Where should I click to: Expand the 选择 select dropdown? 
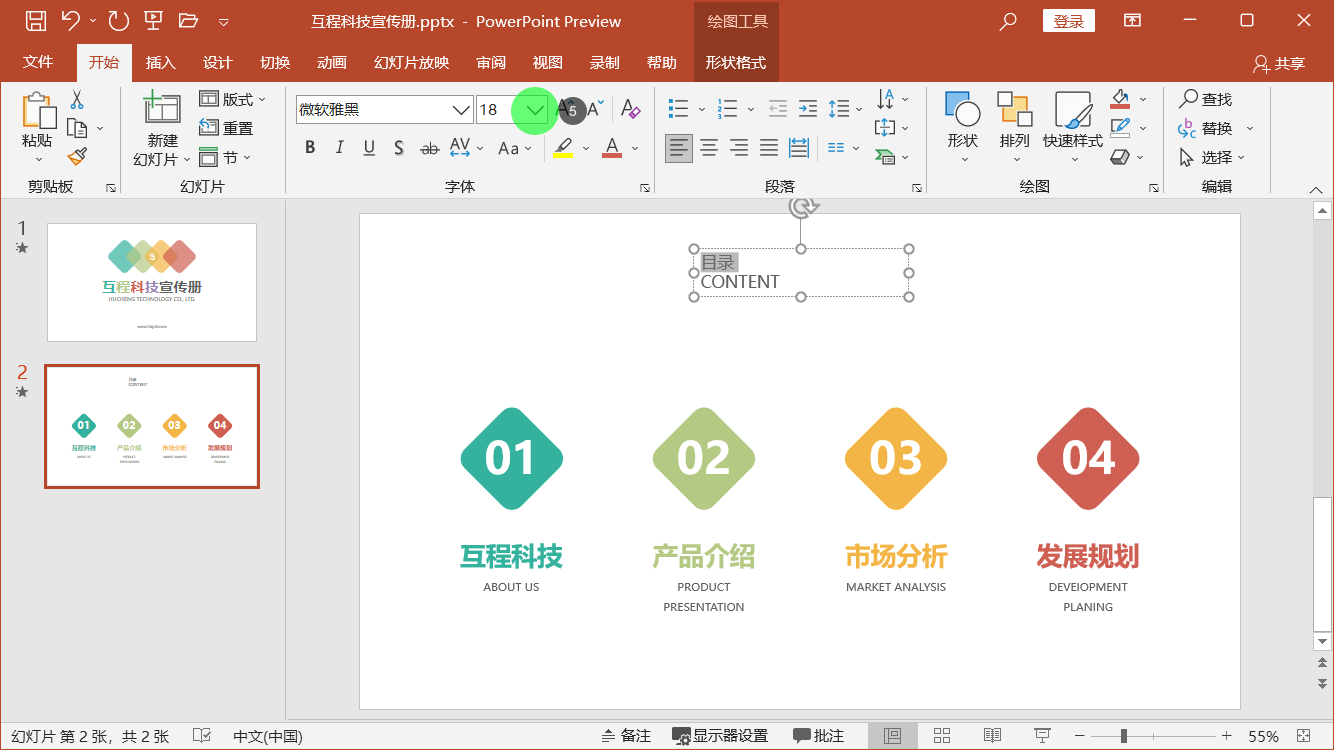[x=1241, y=157]
